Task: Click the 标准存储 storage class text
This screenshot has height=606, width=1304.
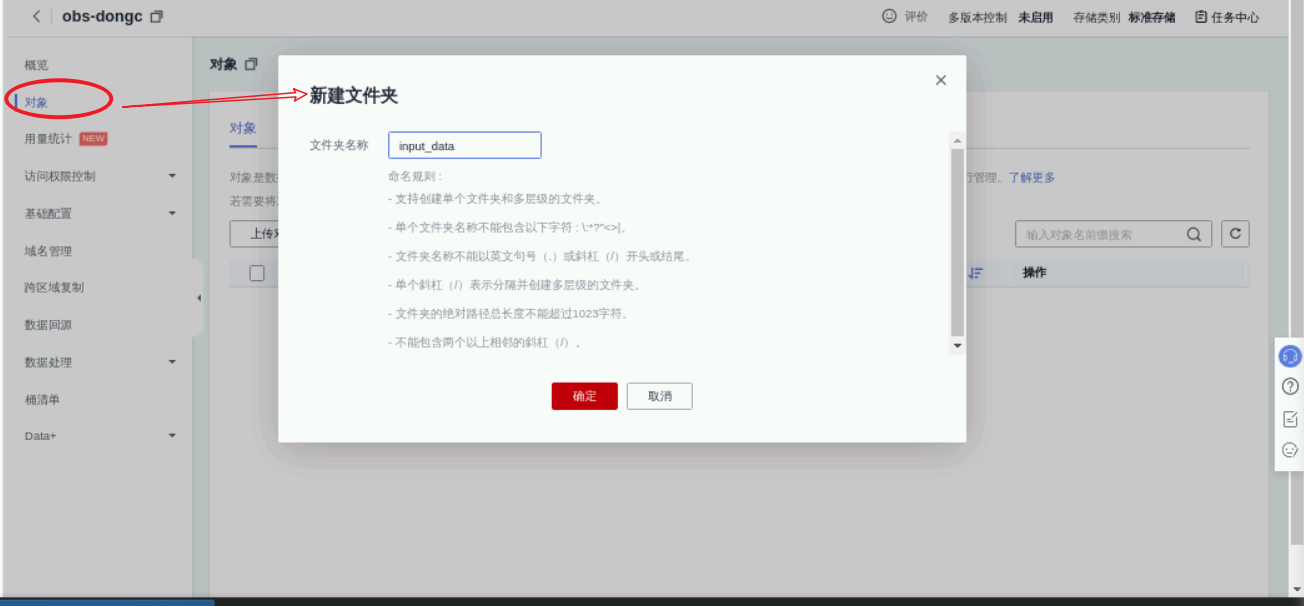Action: point(1152,17)
